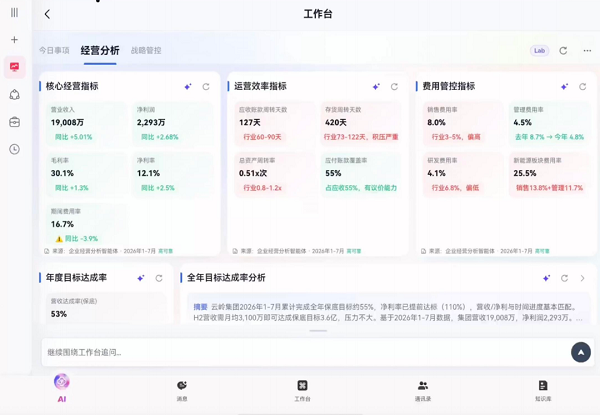Screen dimensions: 600x415
Task: Click the 摘要 label in the analysis
Action: point(200,307)
